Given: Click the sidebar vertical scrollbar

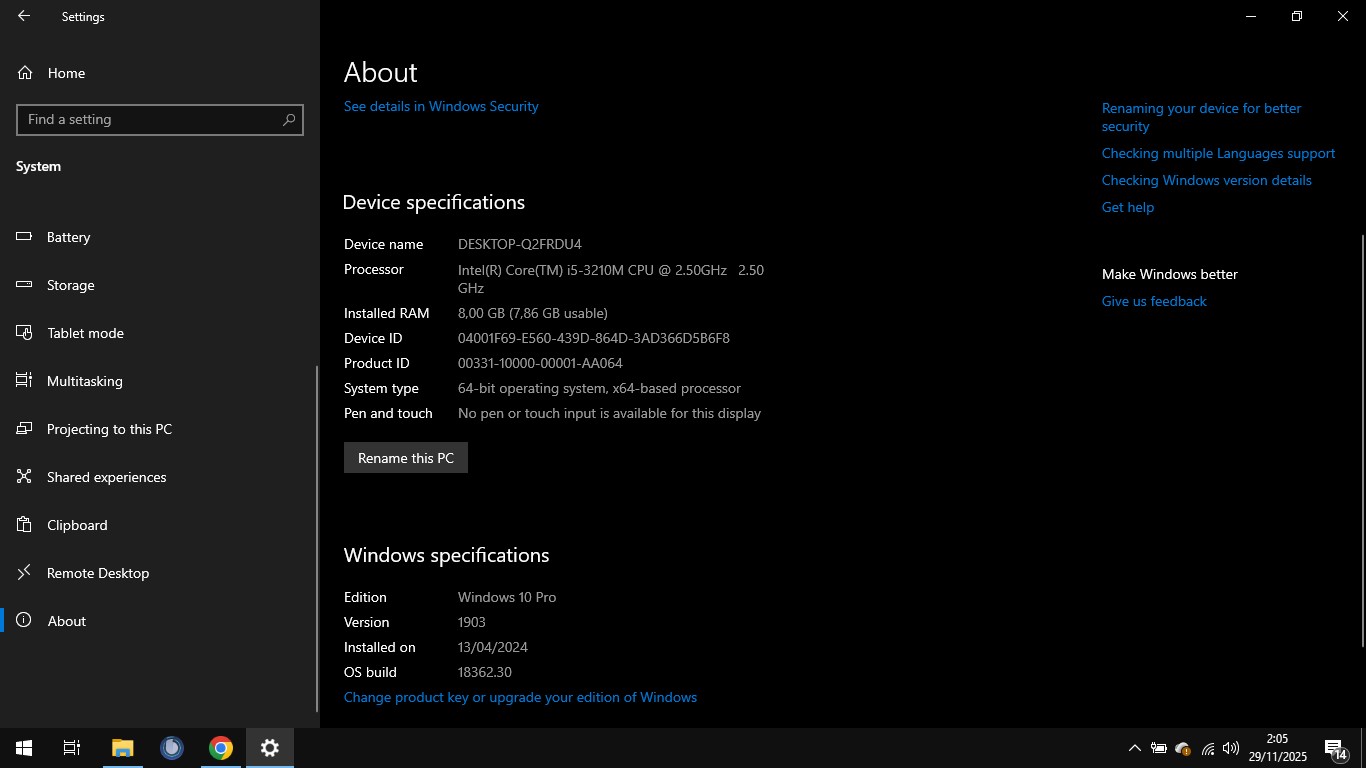Looking at the screenshot, I should click(318, 538).
